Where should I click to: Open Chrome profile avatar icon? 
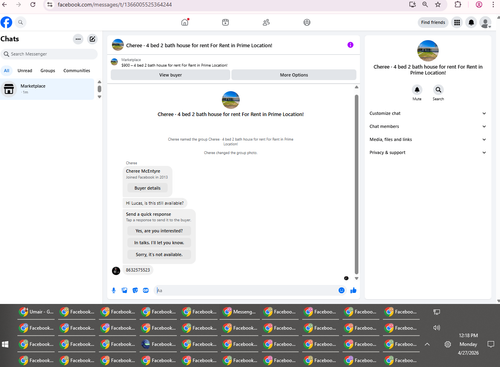479,5
